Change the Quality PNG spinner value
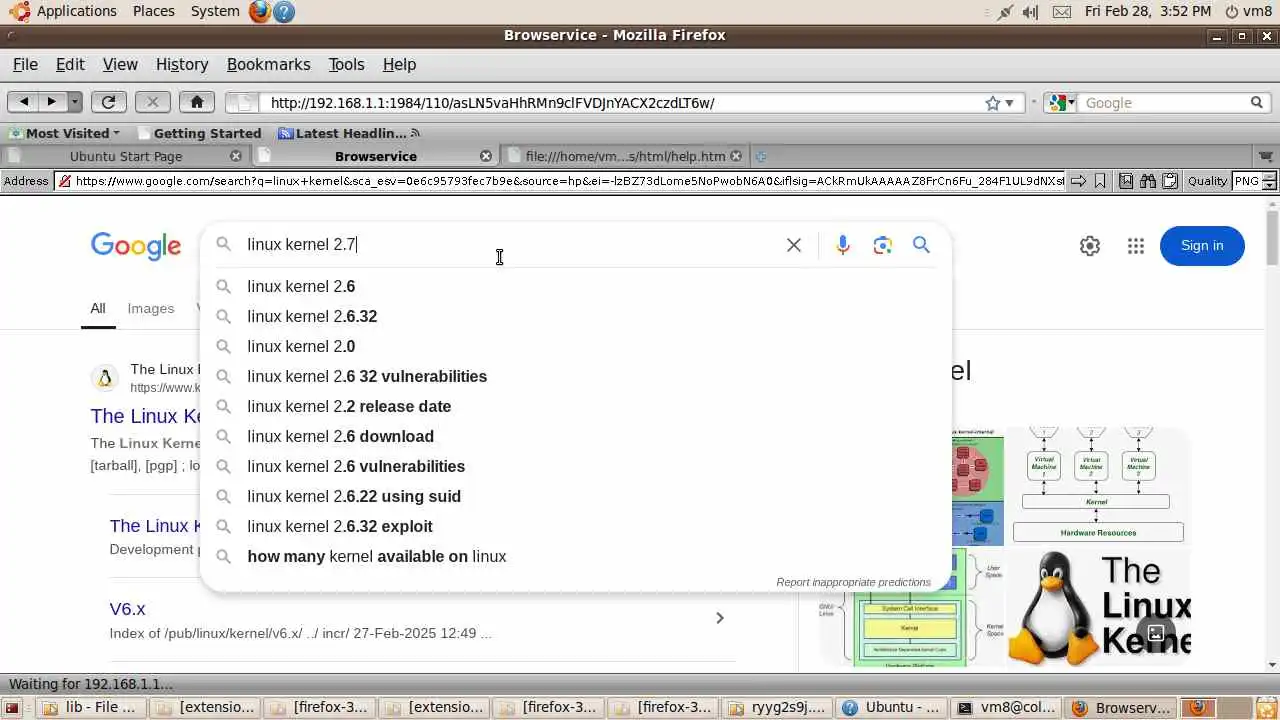This screenshot has height=720, width=1280. tap(1270, 181)
